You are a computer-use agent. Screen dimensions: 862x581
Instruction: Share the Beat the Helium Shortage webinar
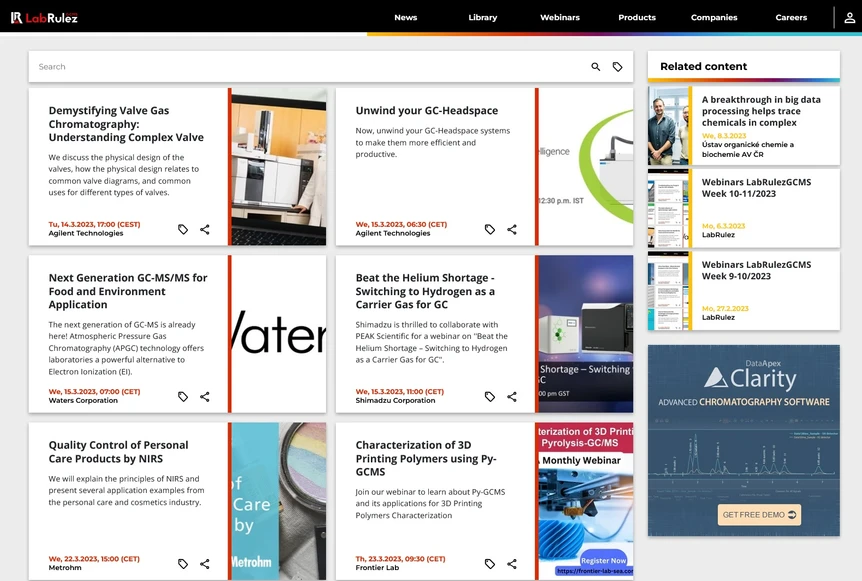[x=512, y=396]
